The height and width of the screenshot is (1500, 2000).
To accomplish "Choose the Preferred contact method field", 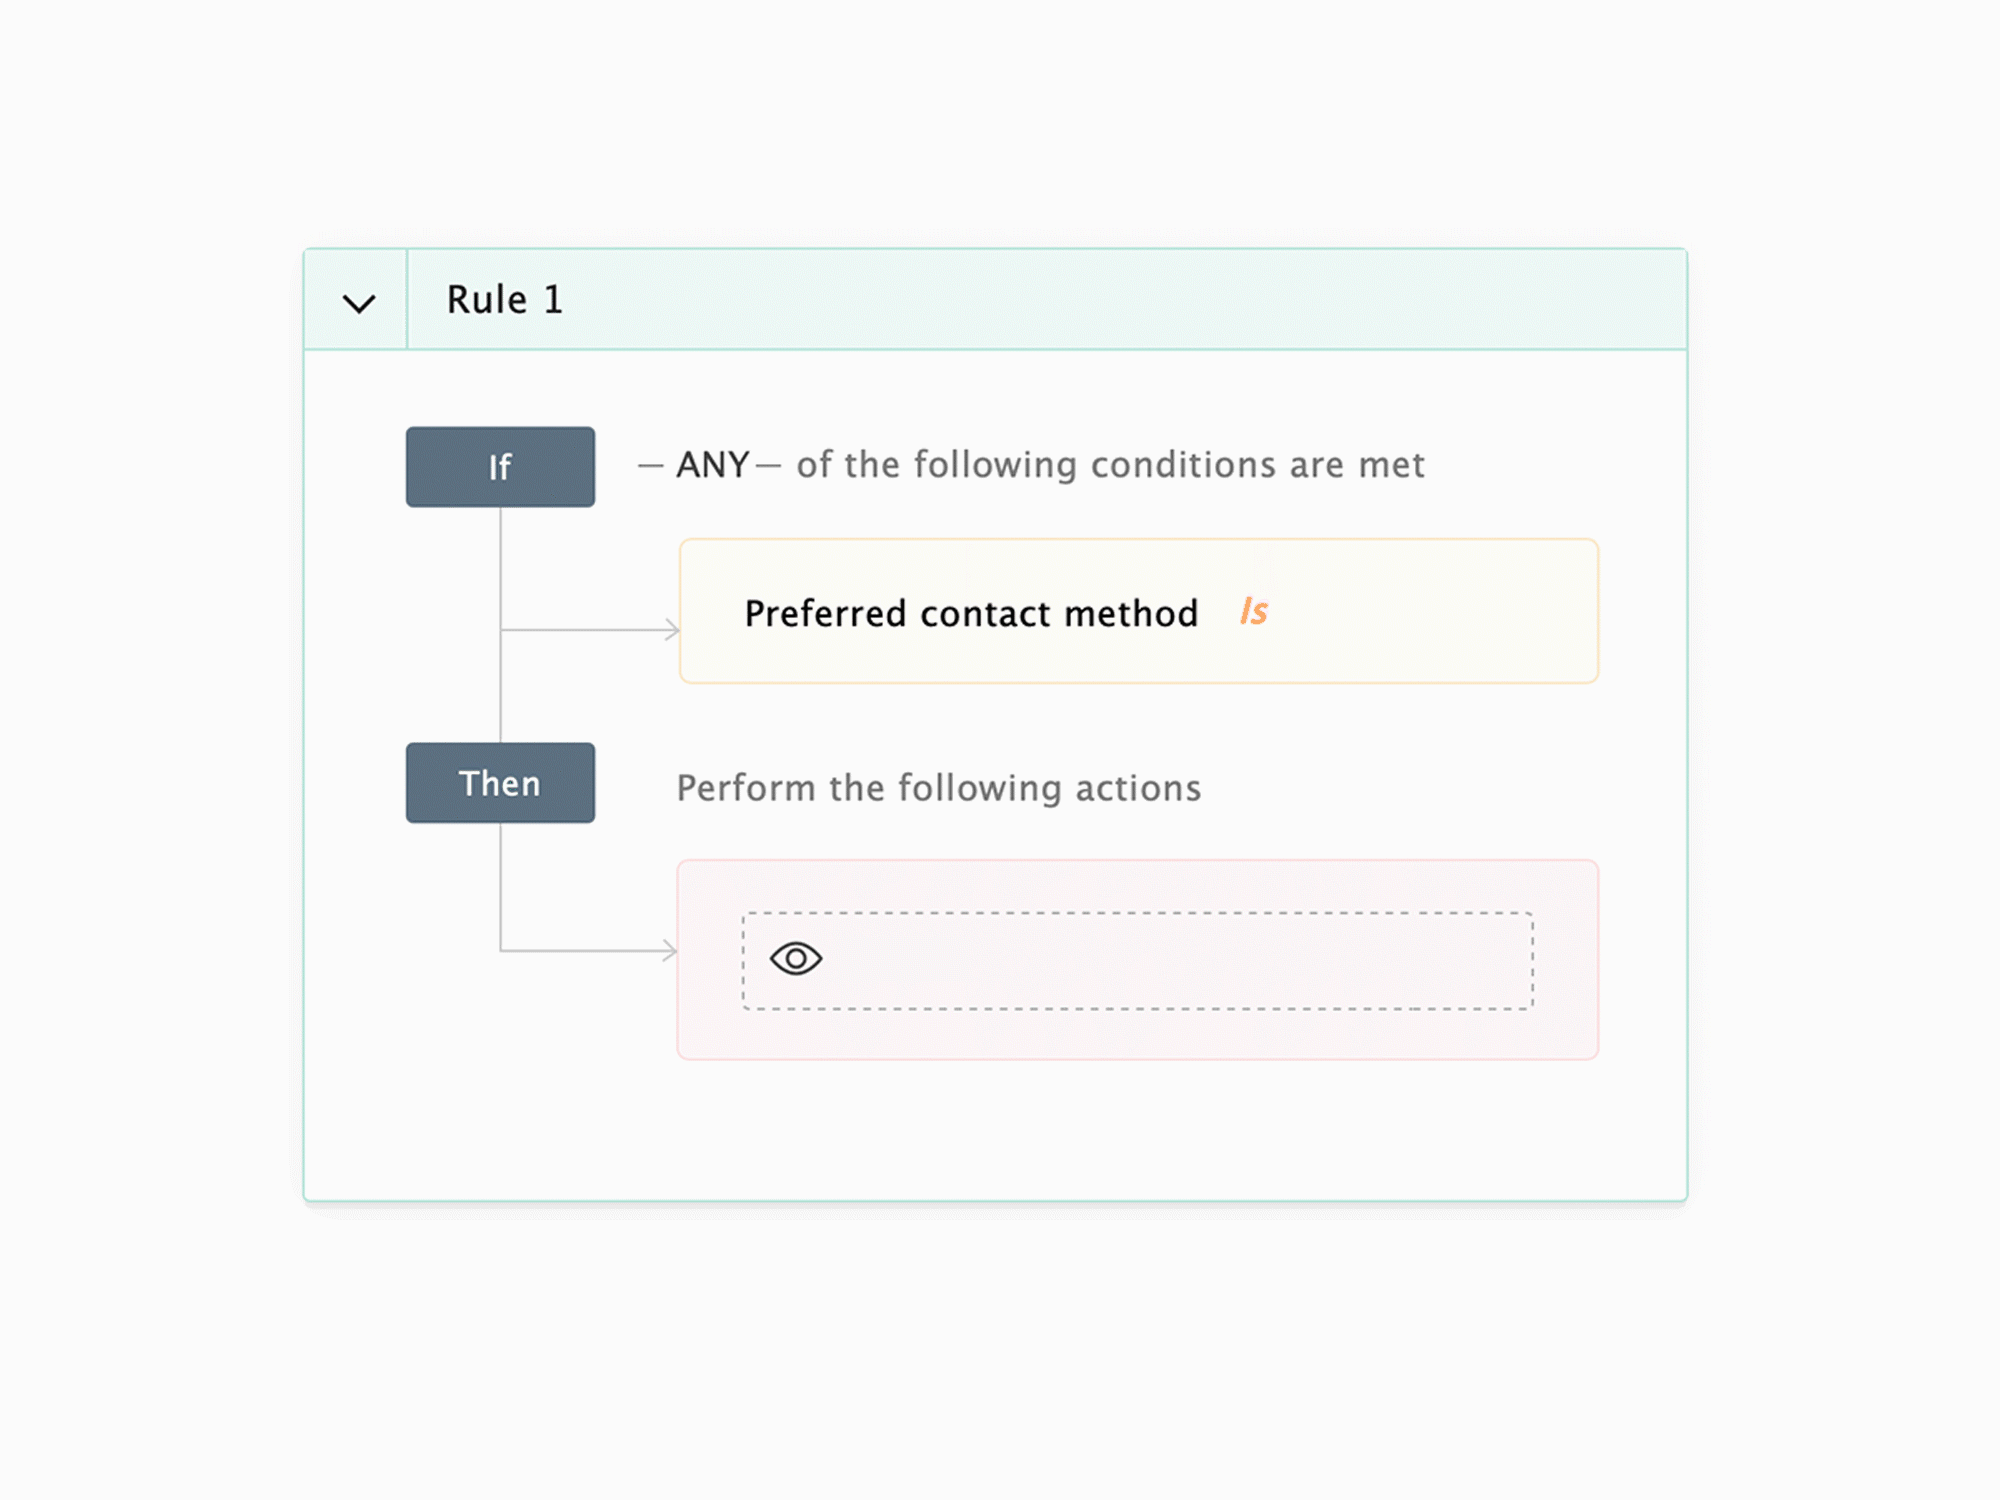I will click(x=971, y=613).
